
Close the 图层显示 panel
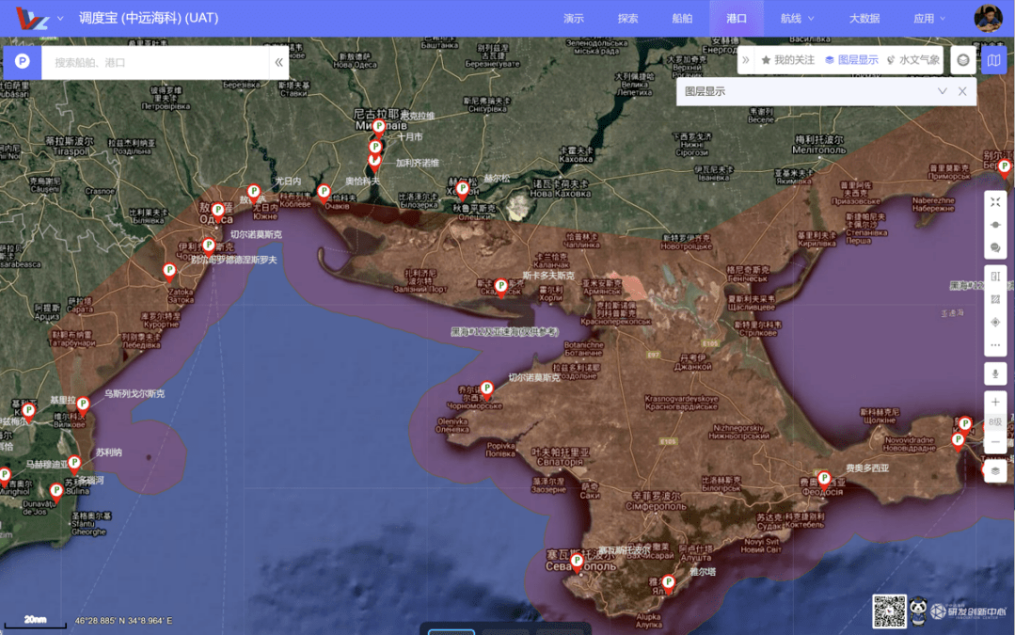(963, 91)
